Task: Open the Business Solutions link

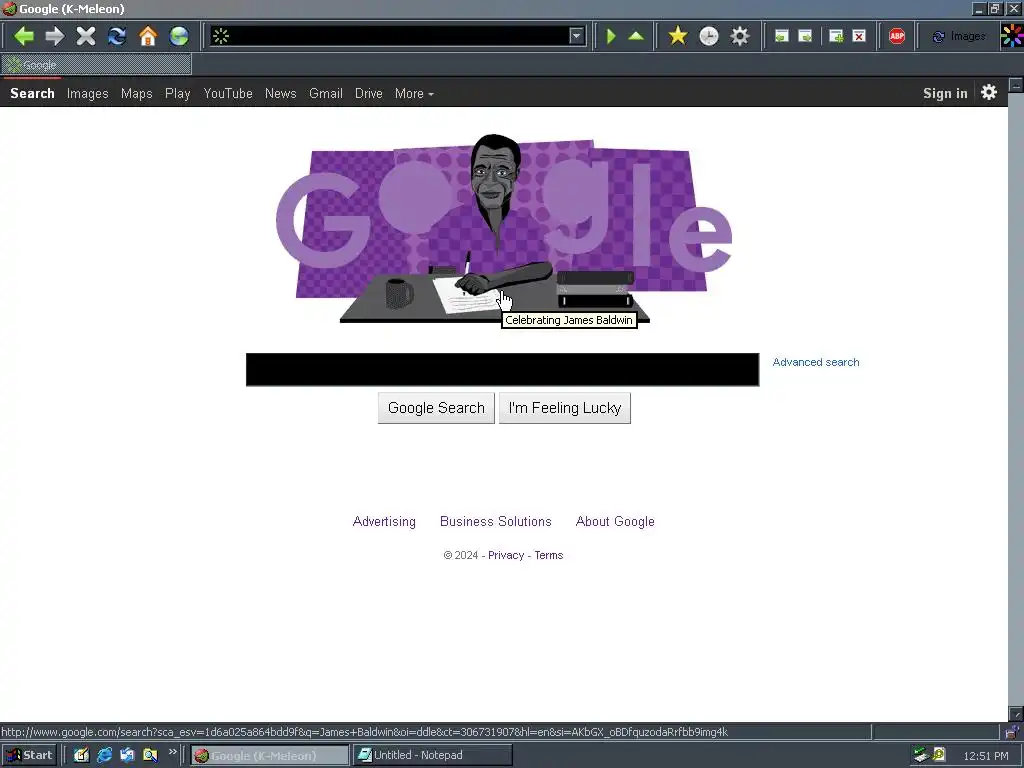Action: [x=496, y=521]
